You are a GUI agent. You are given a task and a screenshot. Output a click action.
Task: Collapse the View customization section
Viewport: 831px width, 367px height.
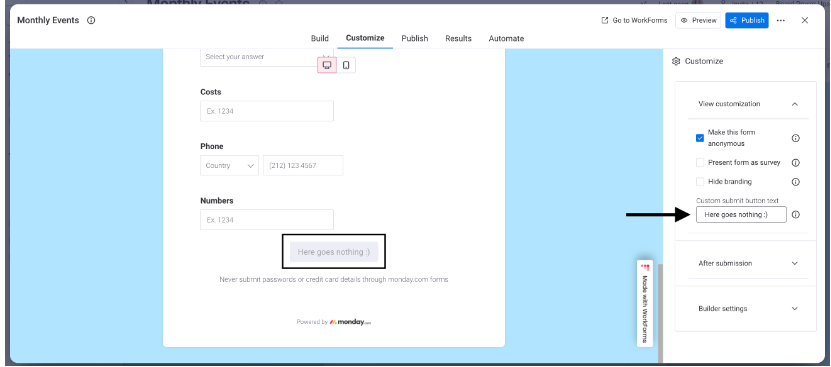point(794,104)
